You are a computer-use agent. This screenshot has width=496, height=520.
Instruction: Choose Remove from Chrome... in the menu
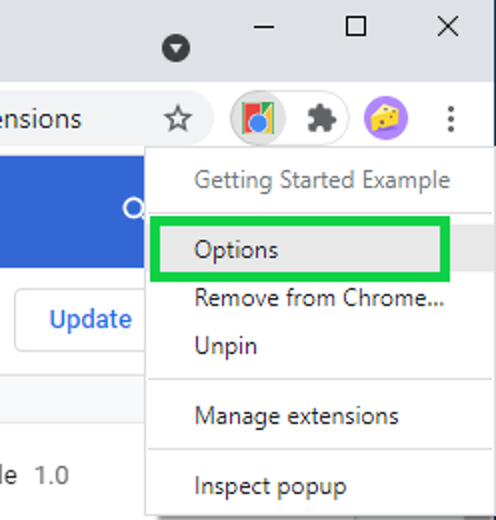click(320, 297)
